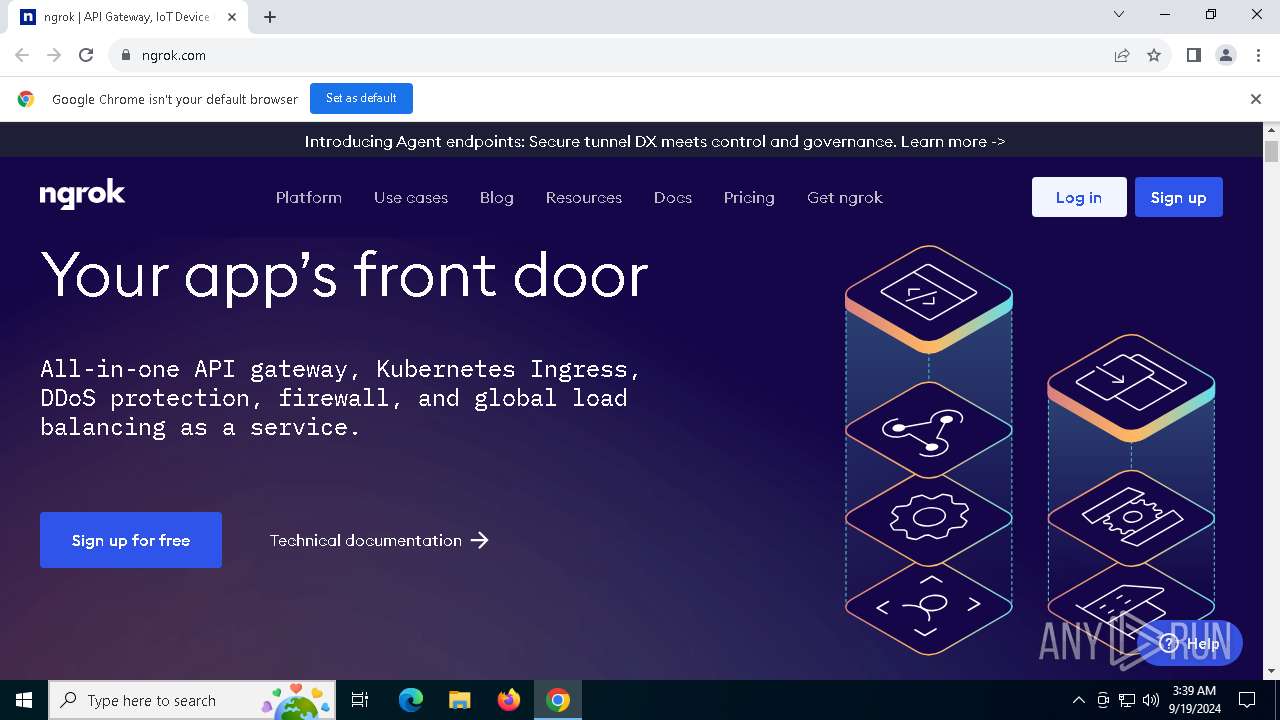The width and height of the screenshot is (1280, 720).
Task: Open the Windows notification center
Action: 1247,700
